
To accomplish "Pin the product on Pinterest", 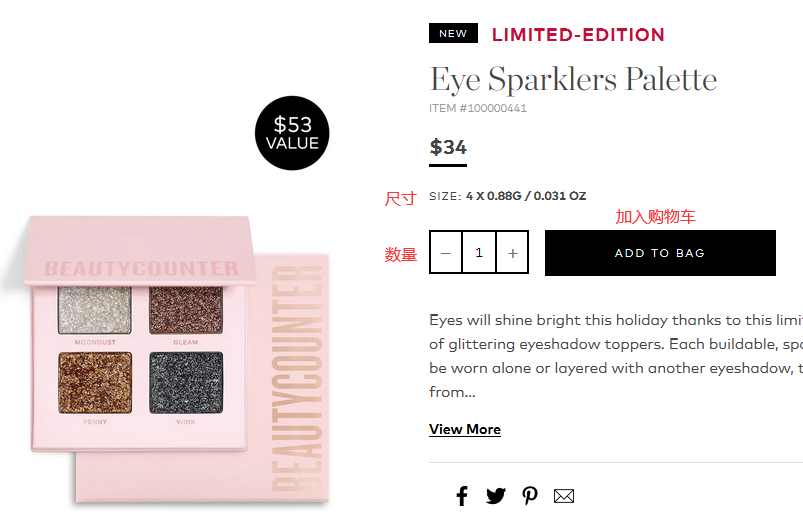I will click(530, 496).
